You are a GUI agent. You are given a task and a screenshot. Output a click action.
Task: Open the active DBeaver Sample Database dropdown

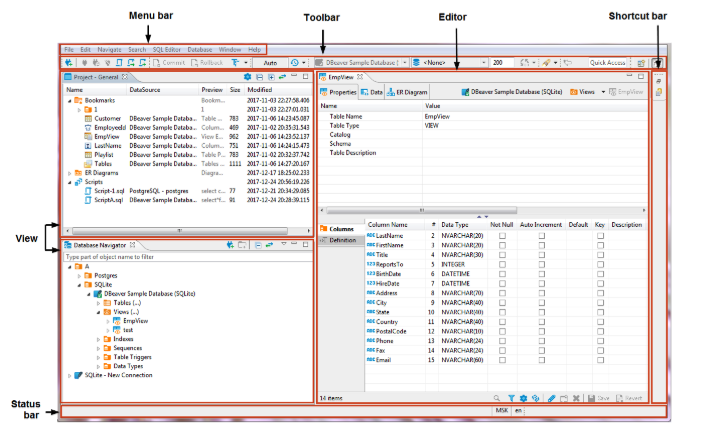point(362,62)
